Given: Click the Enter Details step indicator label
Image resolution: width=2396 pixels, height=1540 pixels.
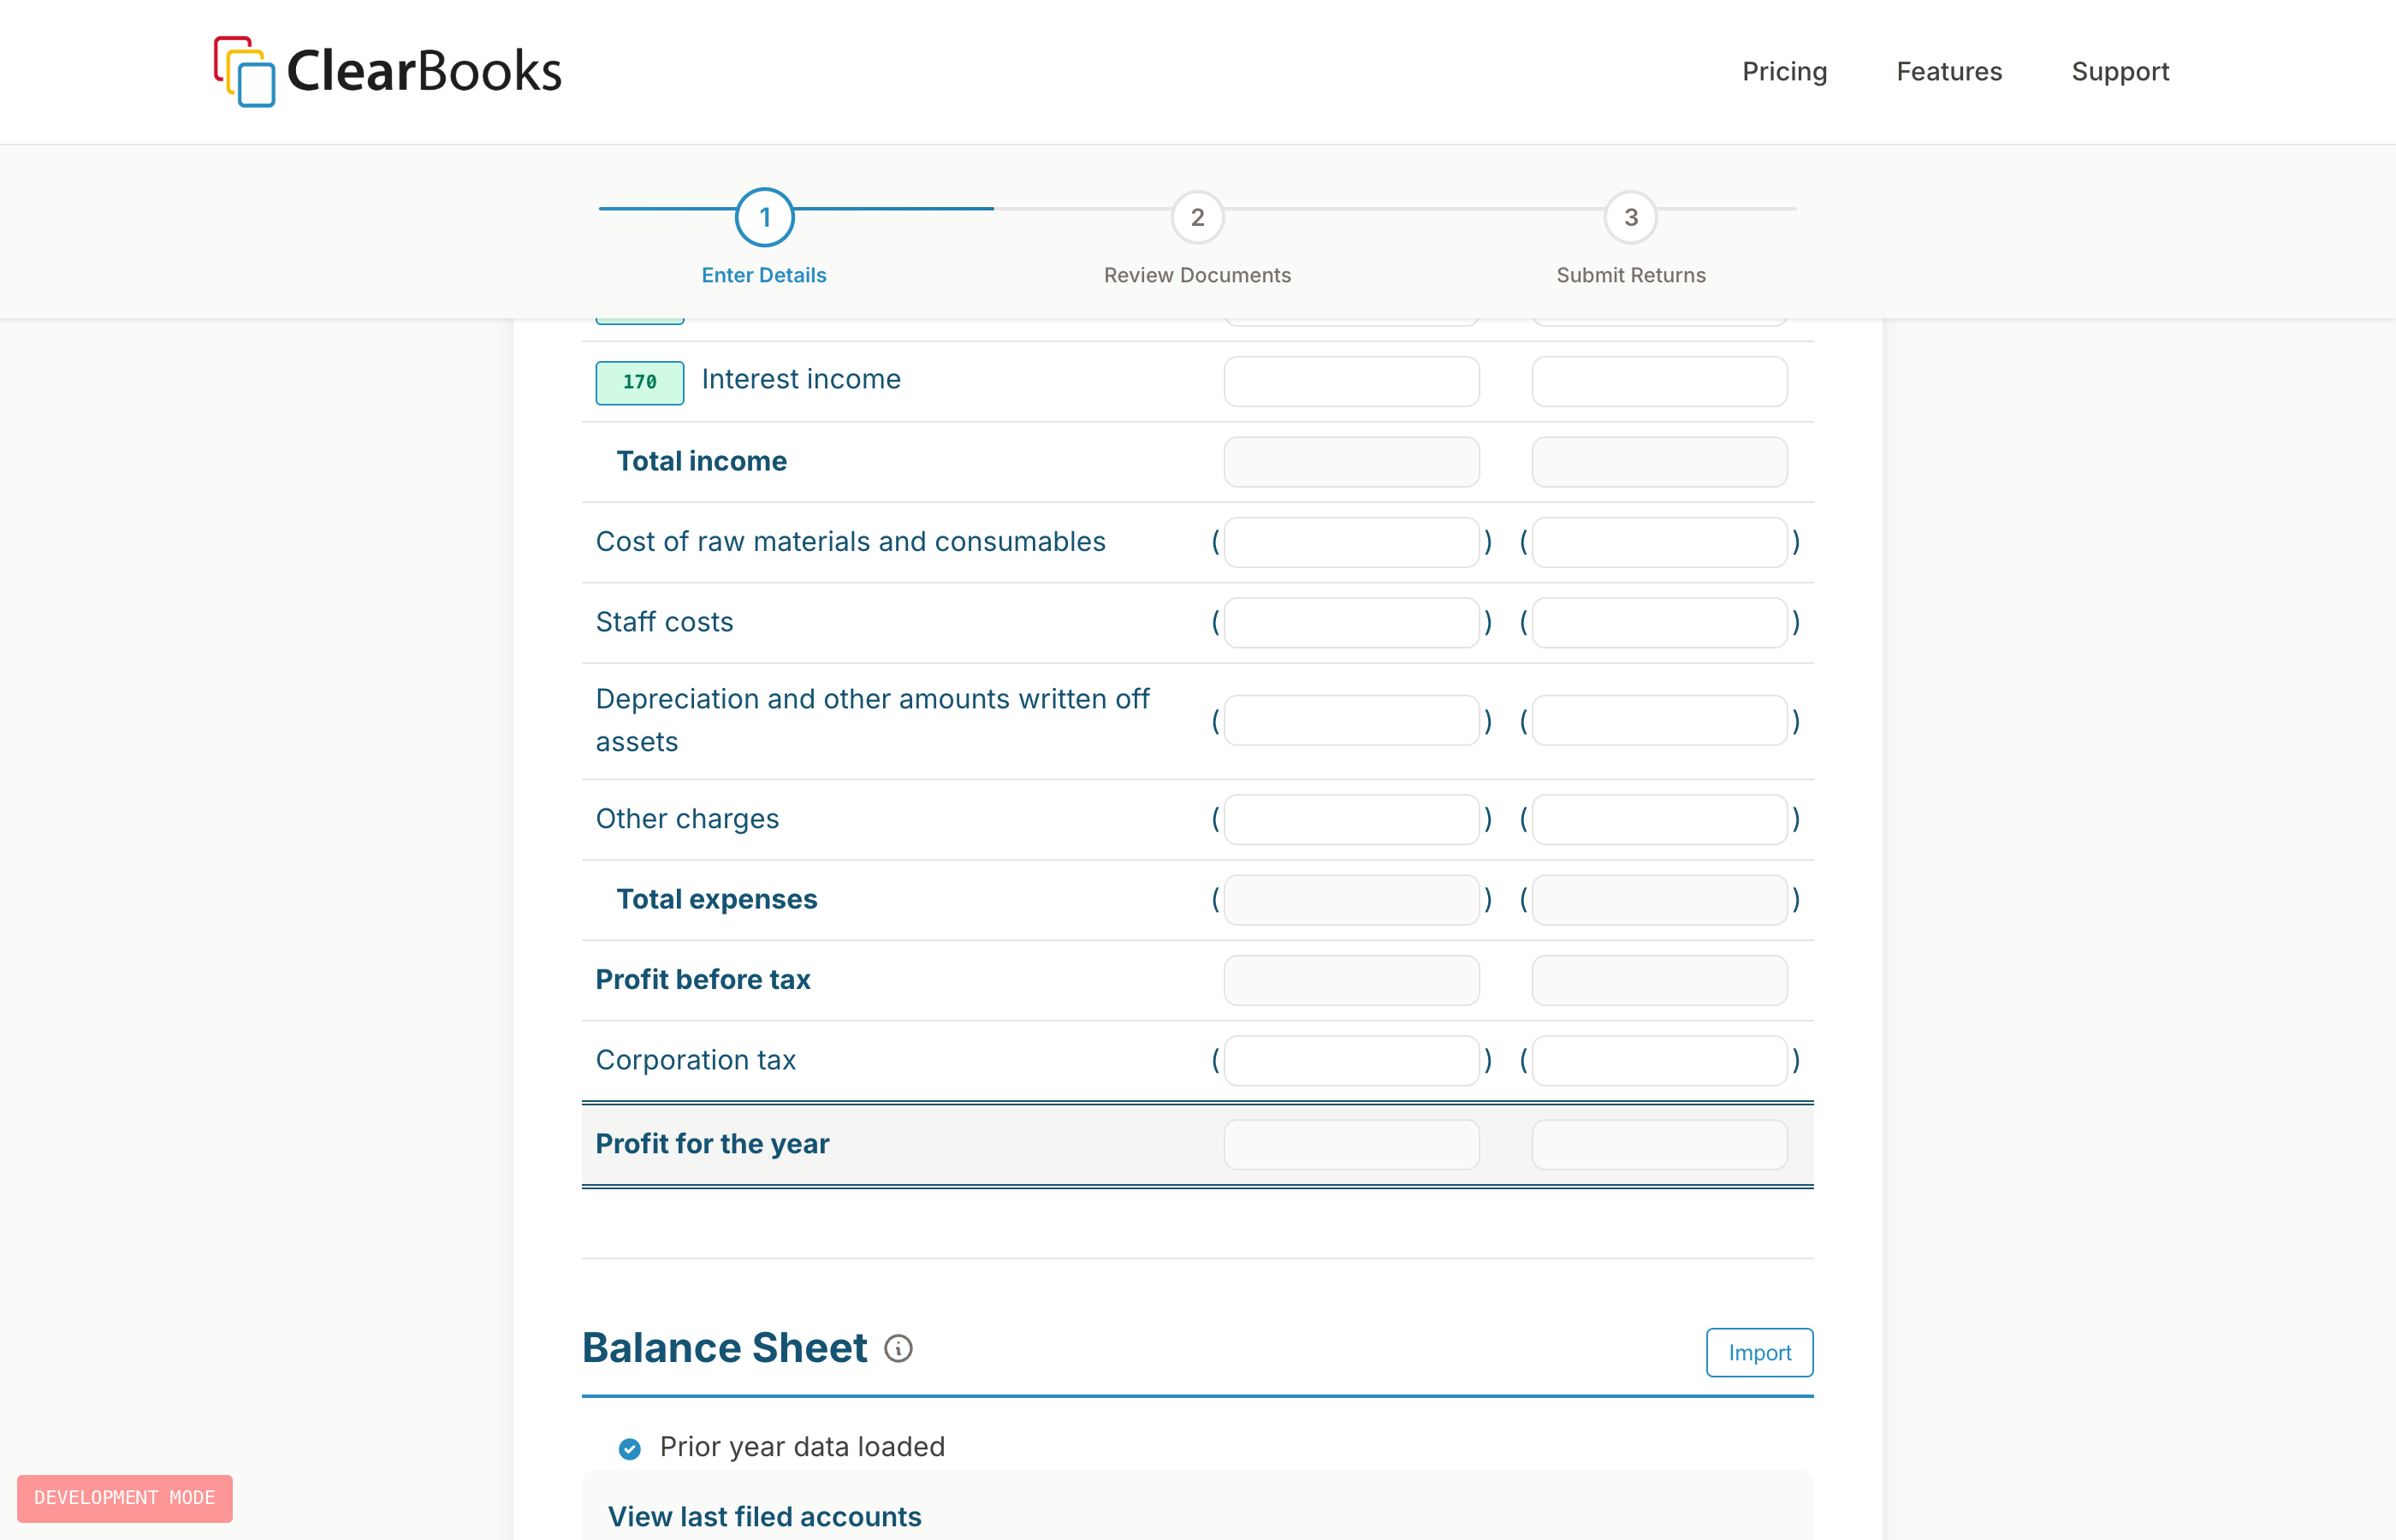Looking at the screenshot, I should tap(764, 275).
